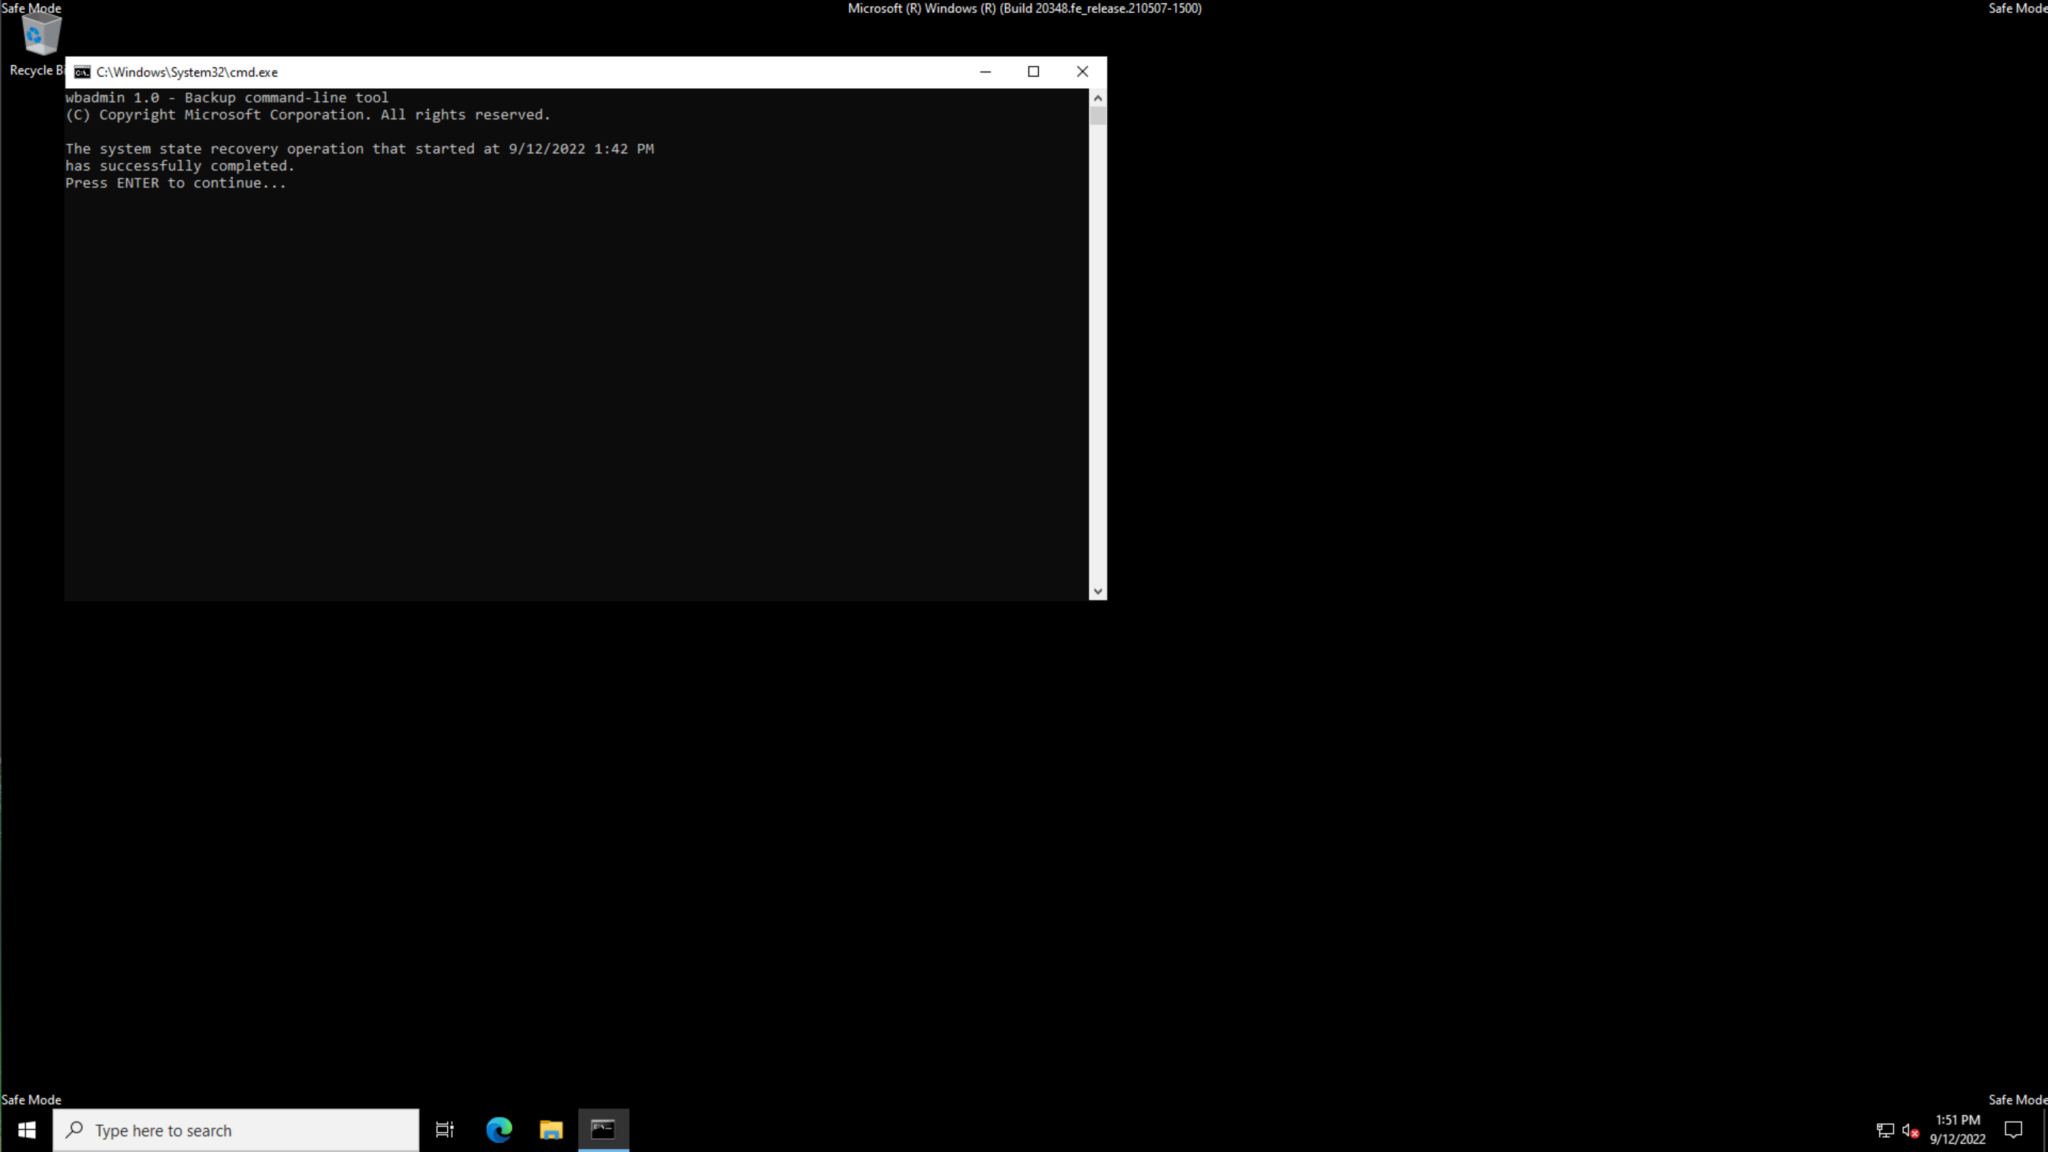This screenshot has width=2048, height=1152.
Task: Open File Explorer from the taskbar
Action: pyautogui.click(x=550, y=1129)
